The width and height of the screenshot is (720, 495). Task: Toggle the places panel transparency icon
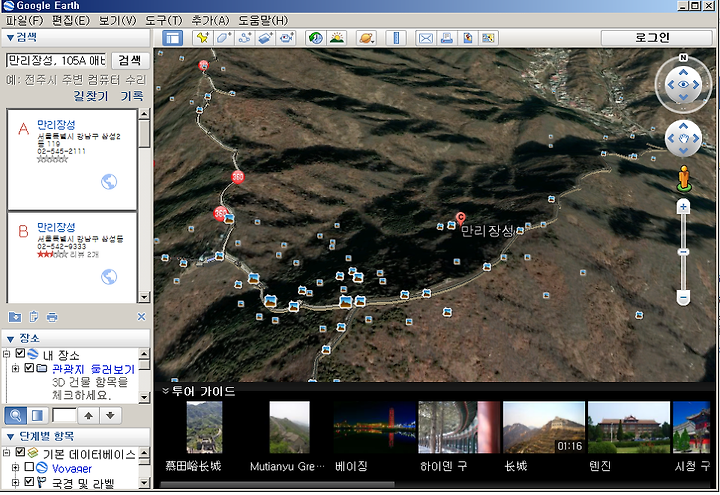[x=37, y=416]
